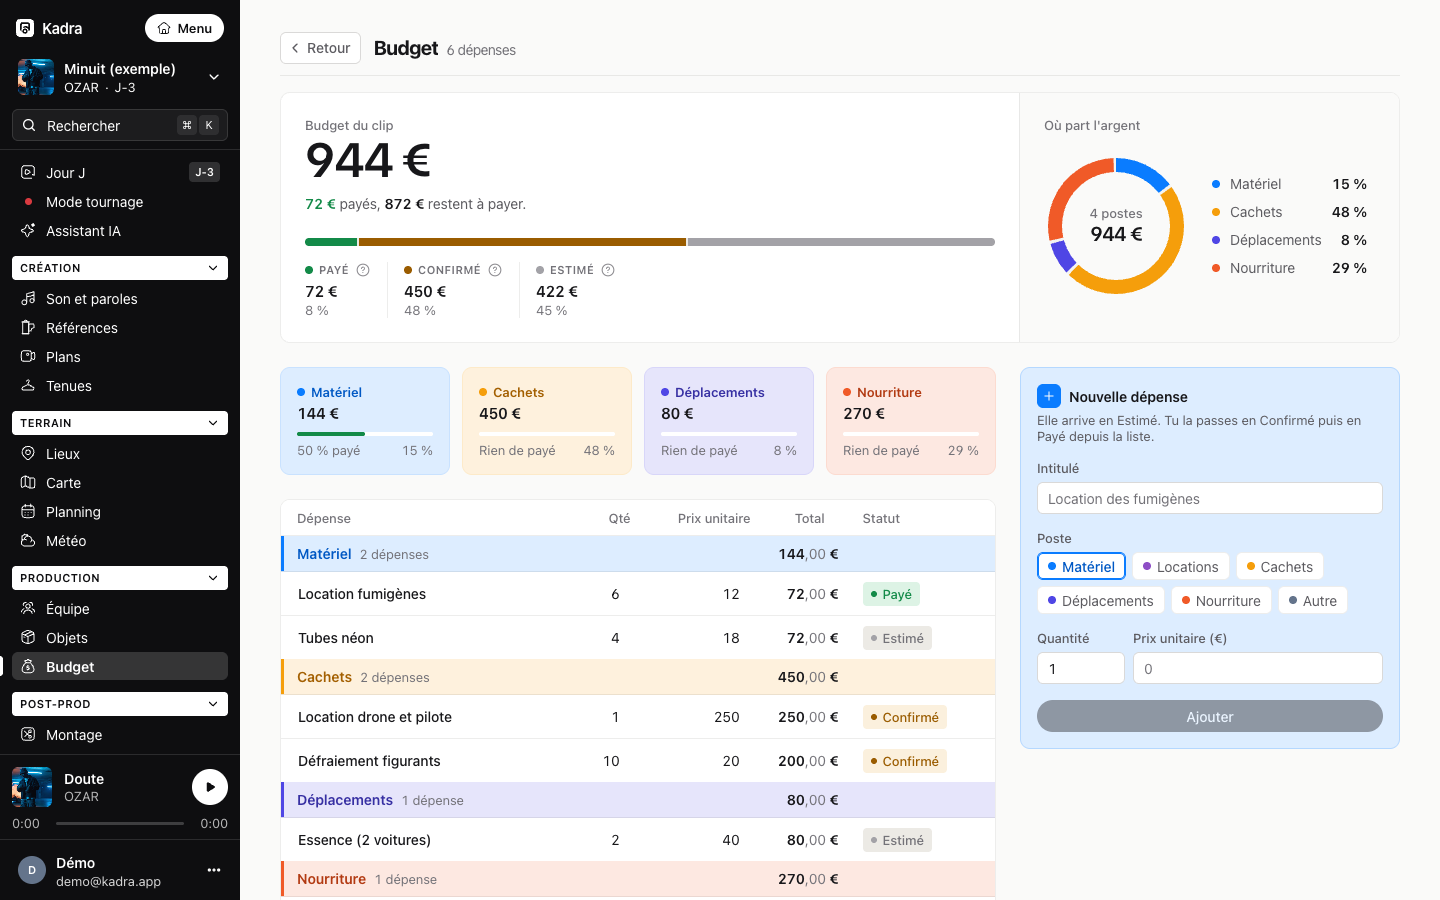Open the Rechercher search bar
The width and height of the screenshot is (1440, 900).
[120, 125]
